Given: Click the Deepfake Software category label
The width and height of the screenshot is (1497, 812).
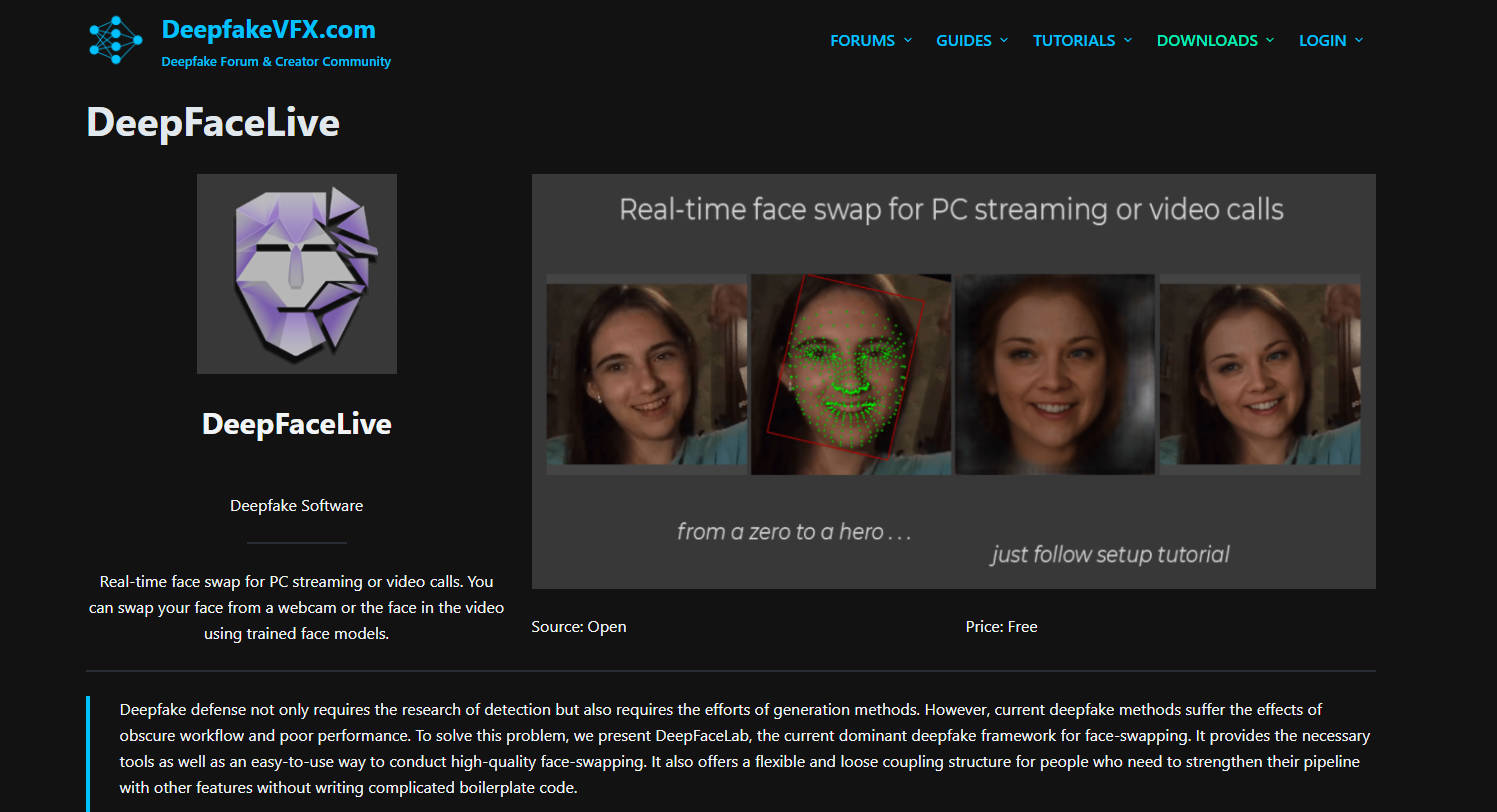Looking at the screenshot, I should coord(296,506).
